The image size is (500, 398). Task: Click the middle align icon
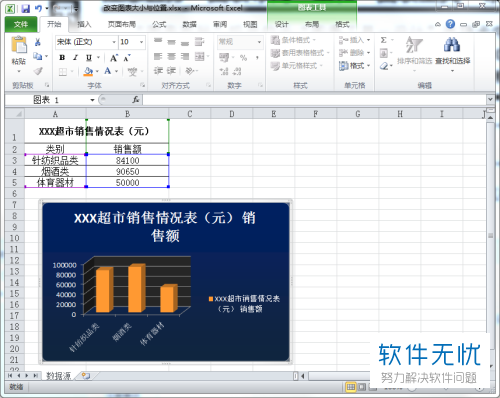pos(171,42)
